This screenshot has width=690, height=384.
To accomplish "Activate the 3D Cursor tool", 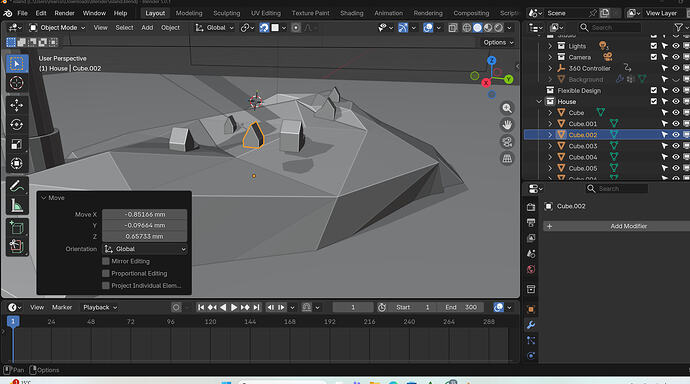I will [x=17, y=83].
